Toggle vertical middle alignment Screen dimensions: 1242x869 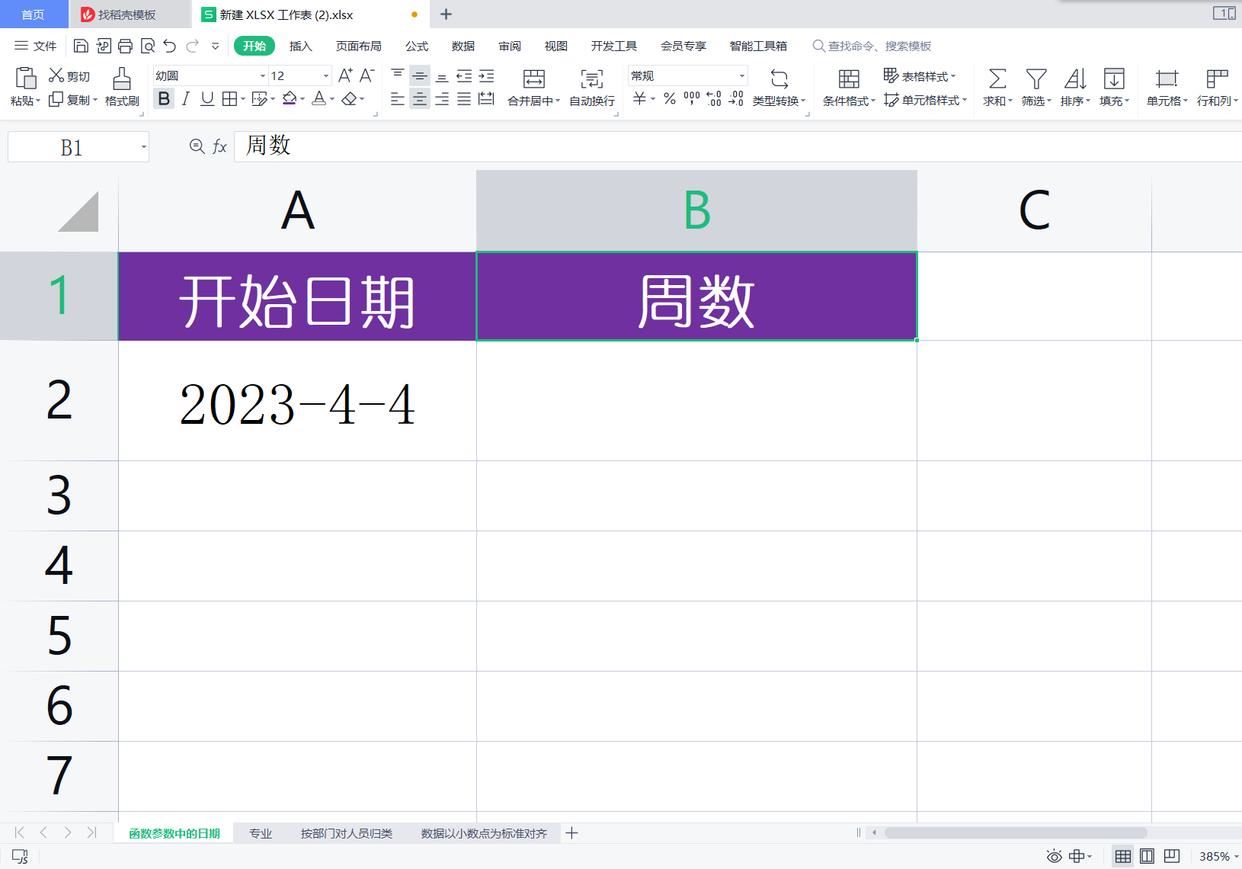[419, 76]
